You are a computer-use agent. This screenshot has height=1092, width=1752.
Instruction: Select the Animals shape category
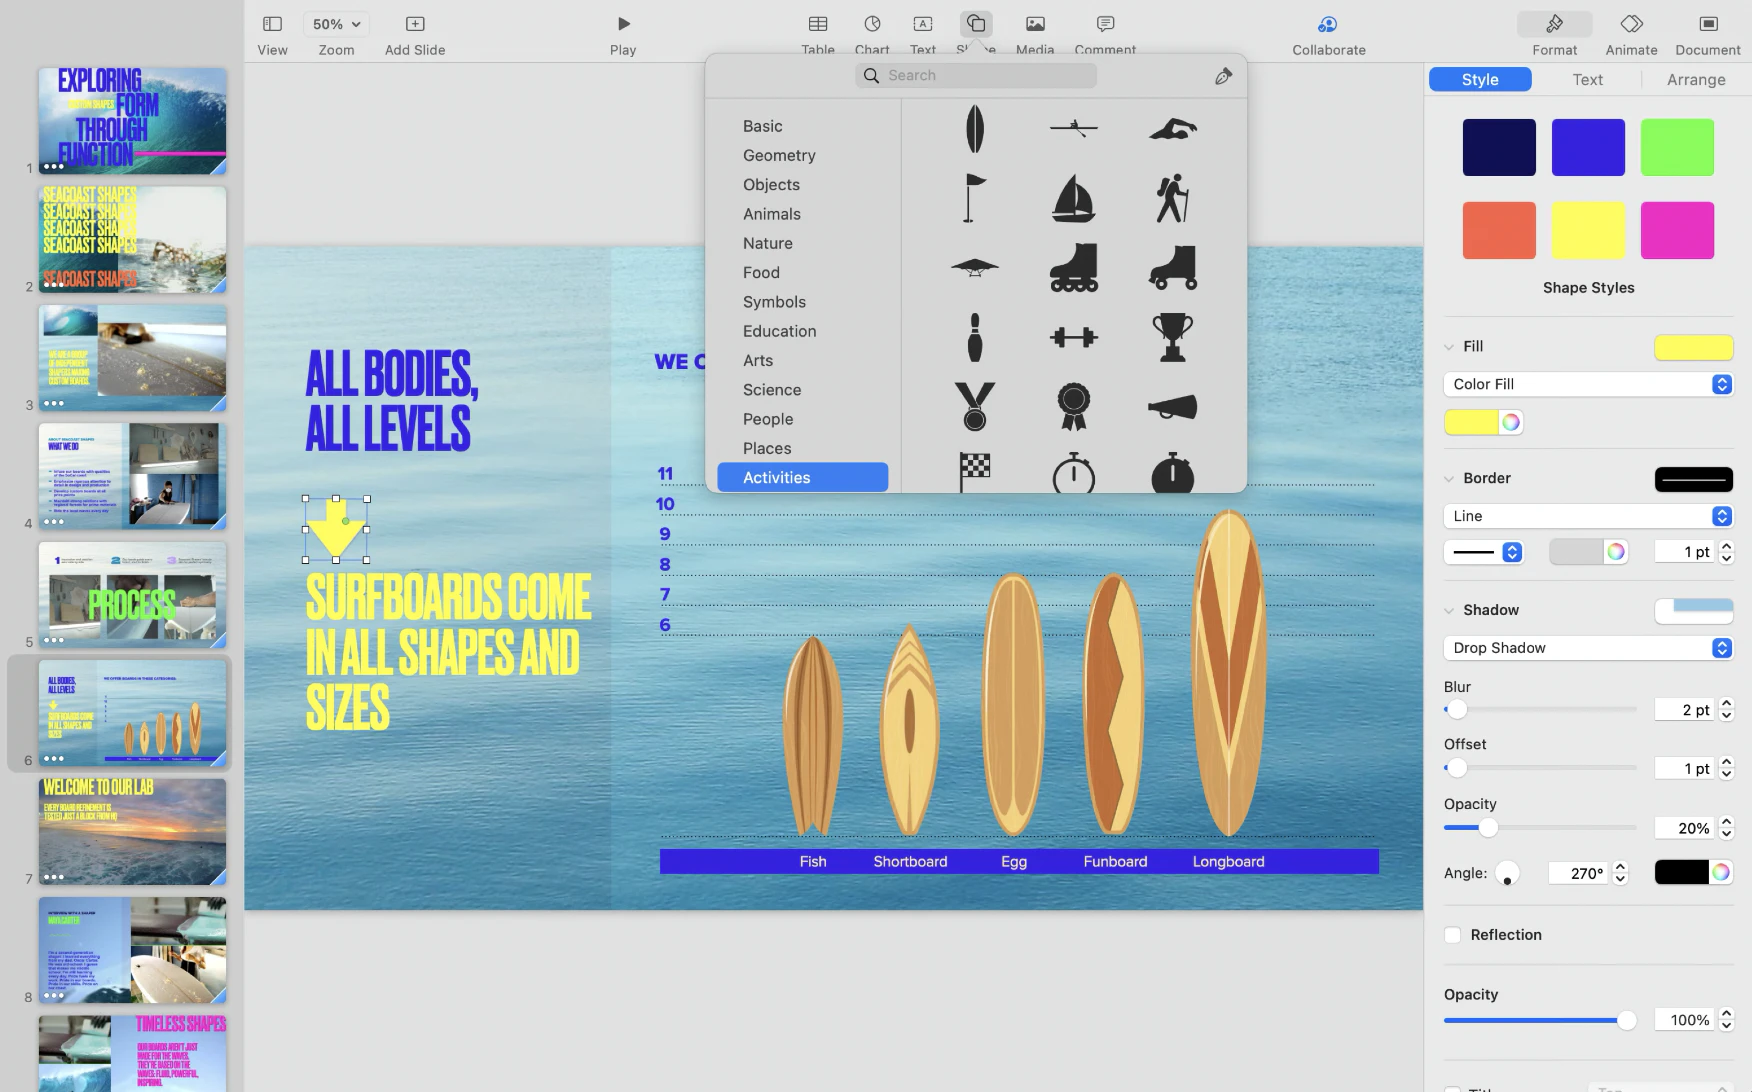pos(771,214)
